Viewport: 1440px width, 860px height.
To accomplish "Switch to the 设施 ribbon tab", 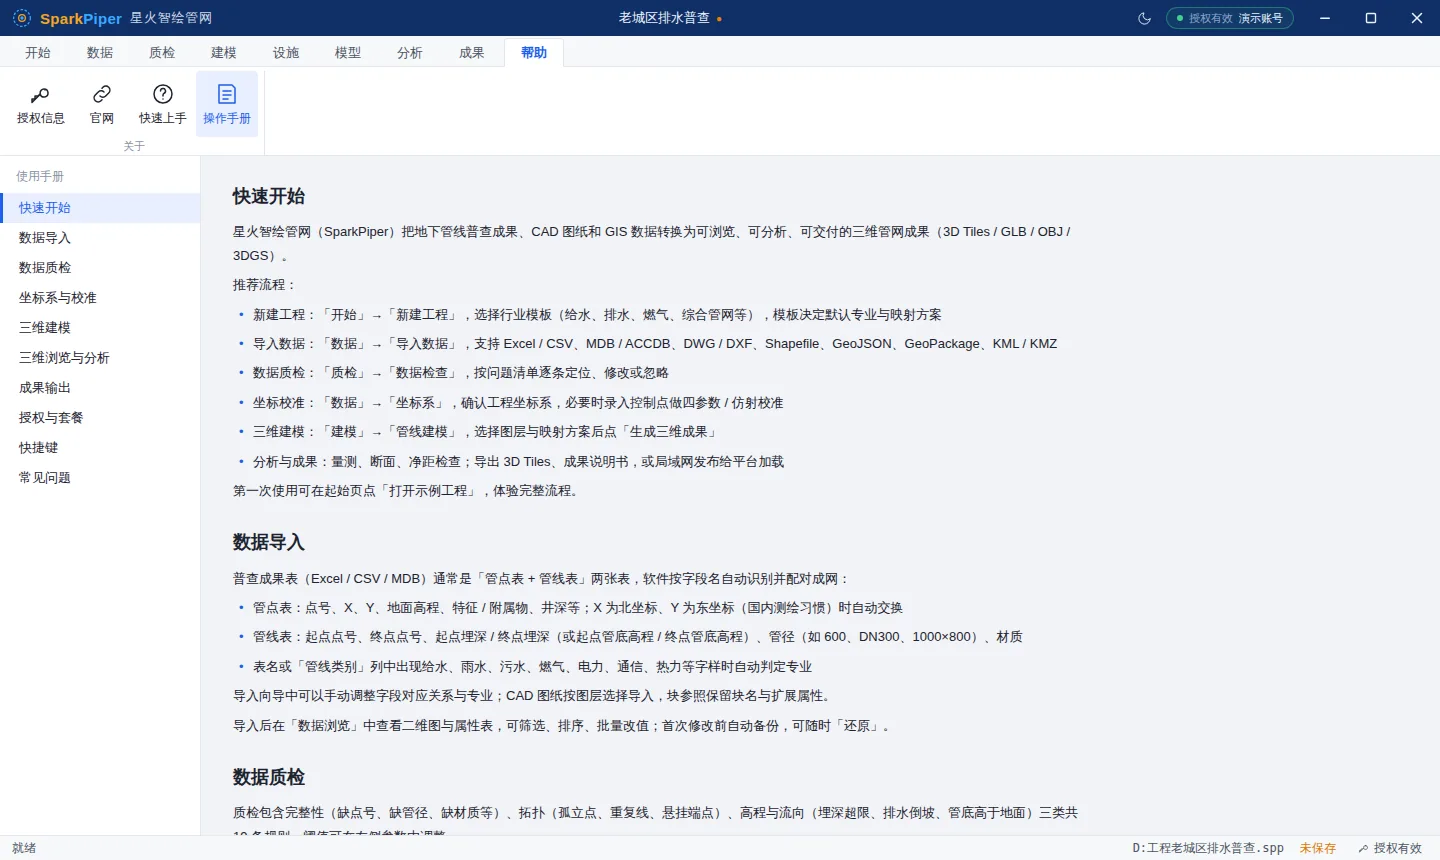I will pyautogui.click(x=286, y=53).
